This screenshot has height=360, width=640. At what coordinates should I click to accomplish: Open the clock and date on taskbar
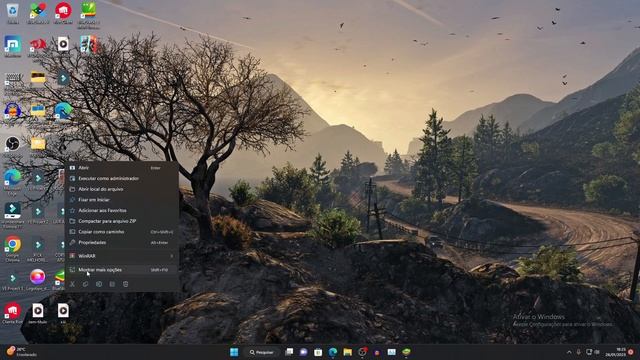[615, 352]
